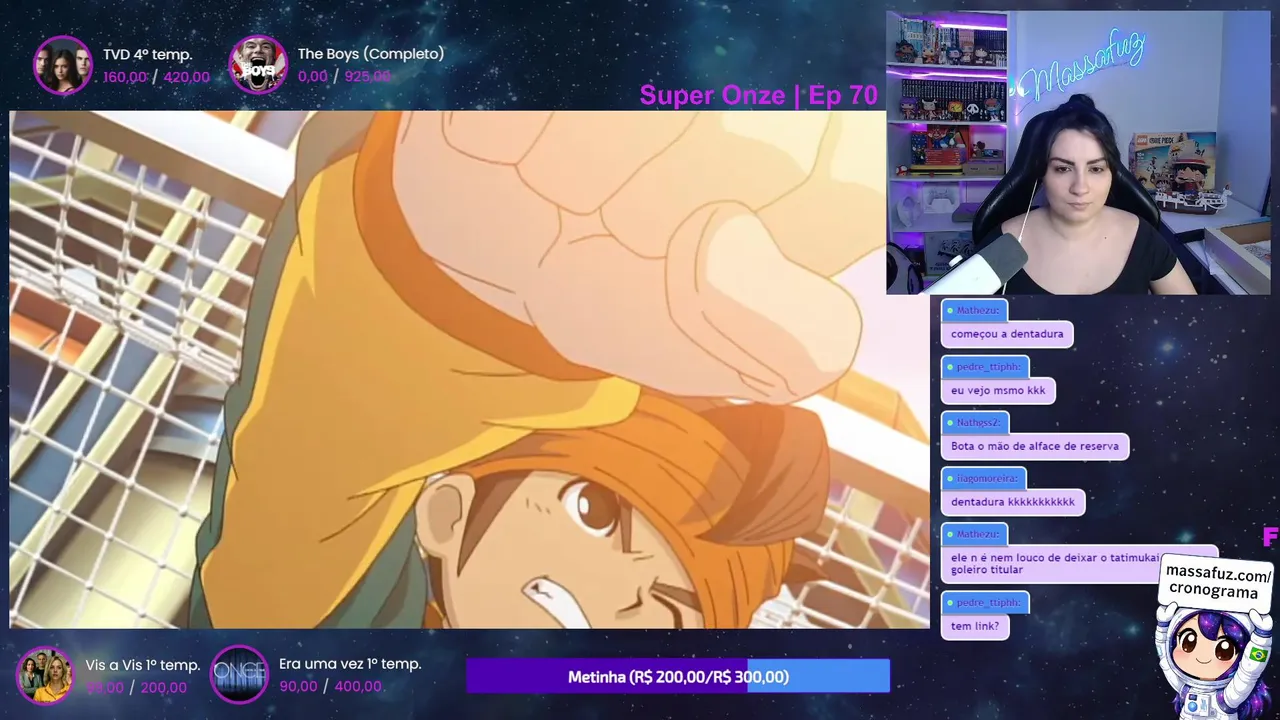Click the 'TVD 4º temp.' goal label
This screenshot has width=1280, height=720.
pos(147,54)
